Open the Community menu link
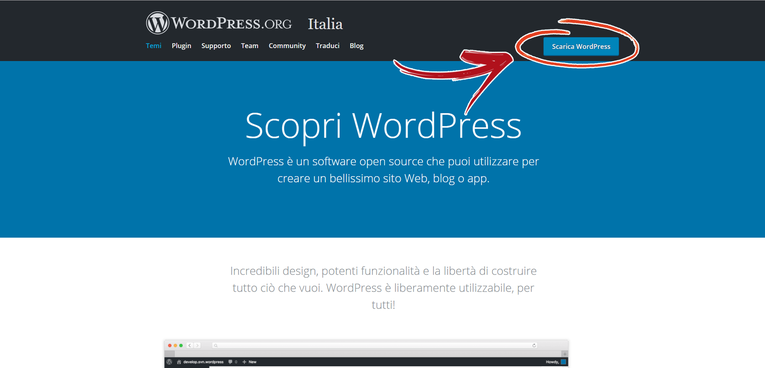Screen dimensions: 765x368 [287, 46]
